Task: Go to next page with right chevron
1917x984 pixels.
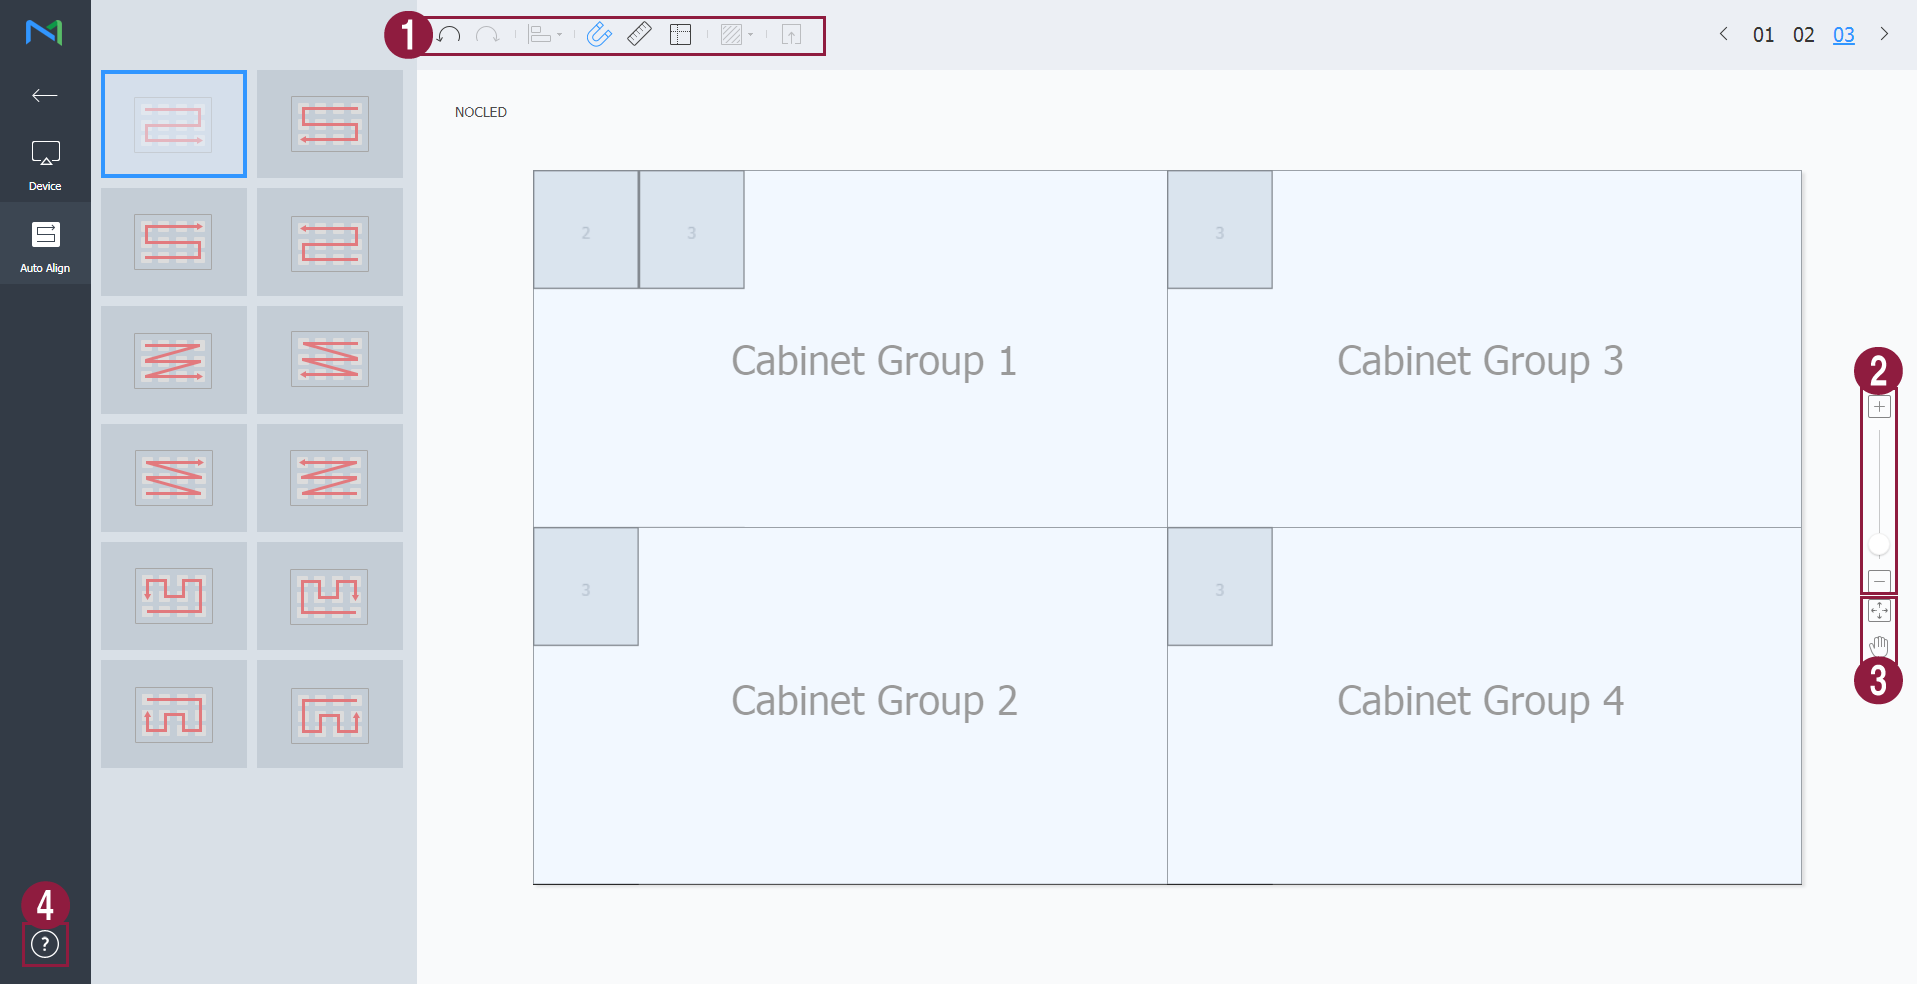Action: 1884,34
